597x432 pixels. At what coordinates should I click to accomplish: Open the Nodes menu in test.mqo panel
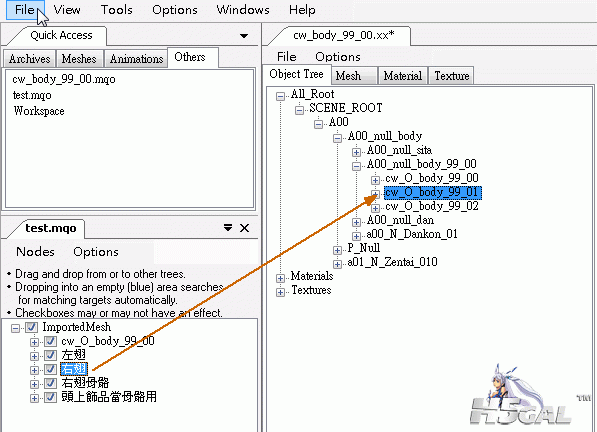35,252
